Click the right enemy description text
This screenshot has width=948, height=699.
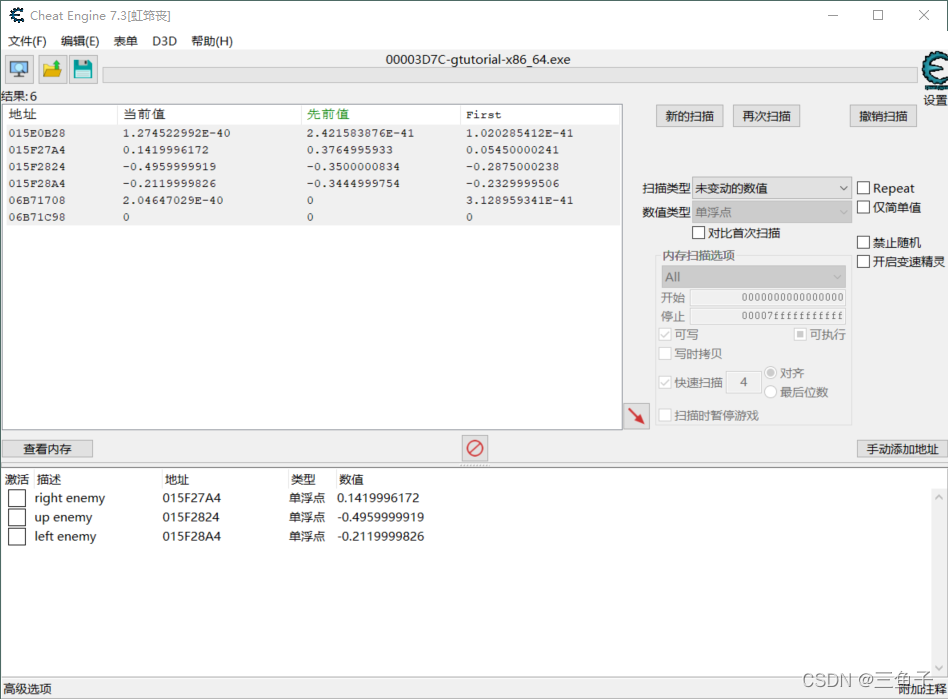click(x=70, y=498)
